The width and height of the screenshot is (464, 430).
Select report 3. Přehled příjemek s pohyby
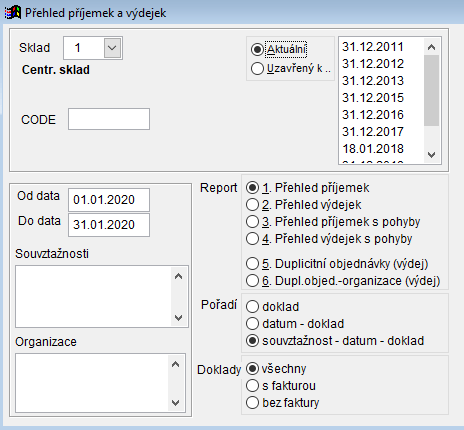coord(252,222)
